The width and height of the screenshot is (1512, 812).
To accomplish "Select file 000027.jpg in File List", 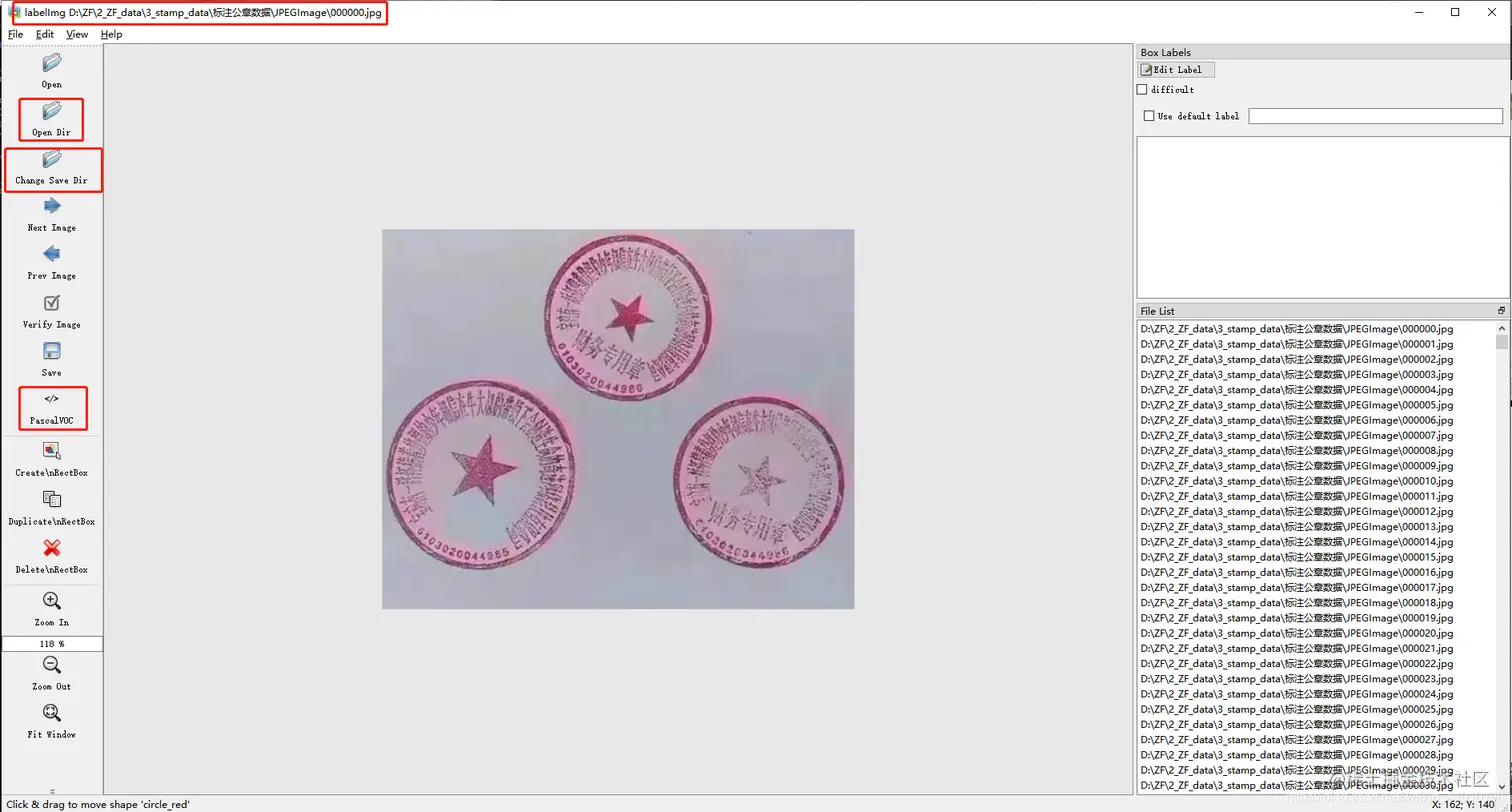I will pos(1297,740).
